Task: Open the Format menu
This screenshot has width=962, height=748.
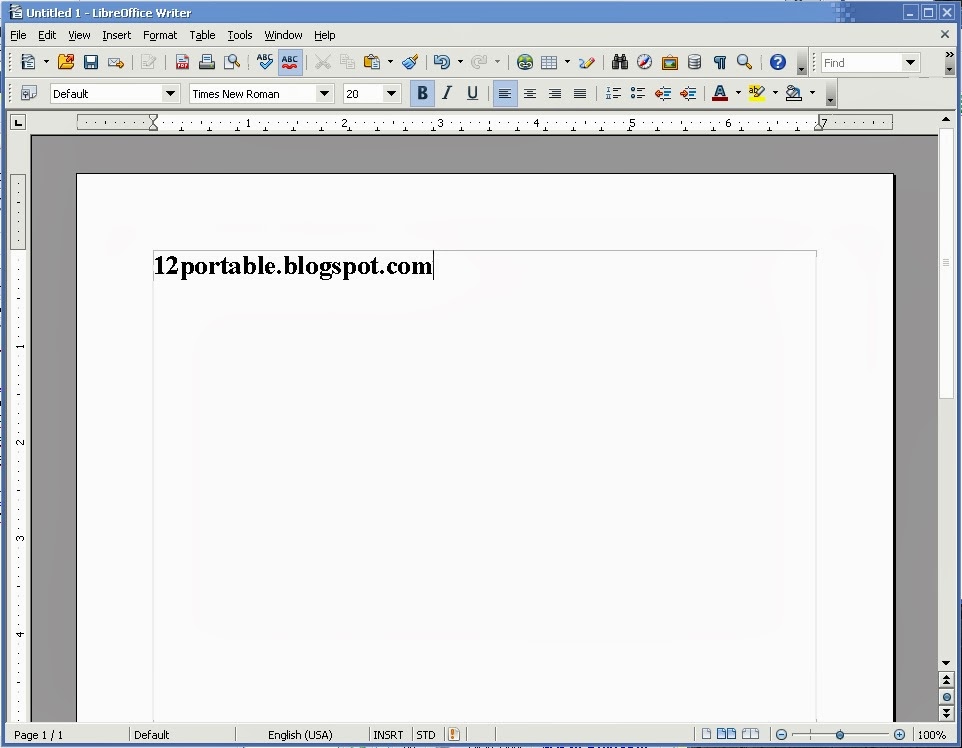Action: click(160, 35)
